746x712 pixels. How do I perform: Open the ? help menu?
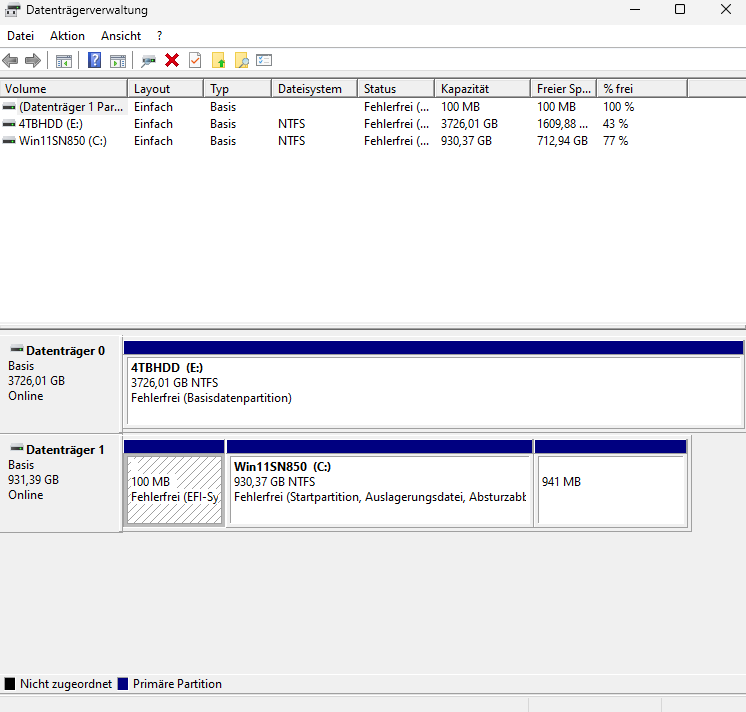[x=159, y=36]
